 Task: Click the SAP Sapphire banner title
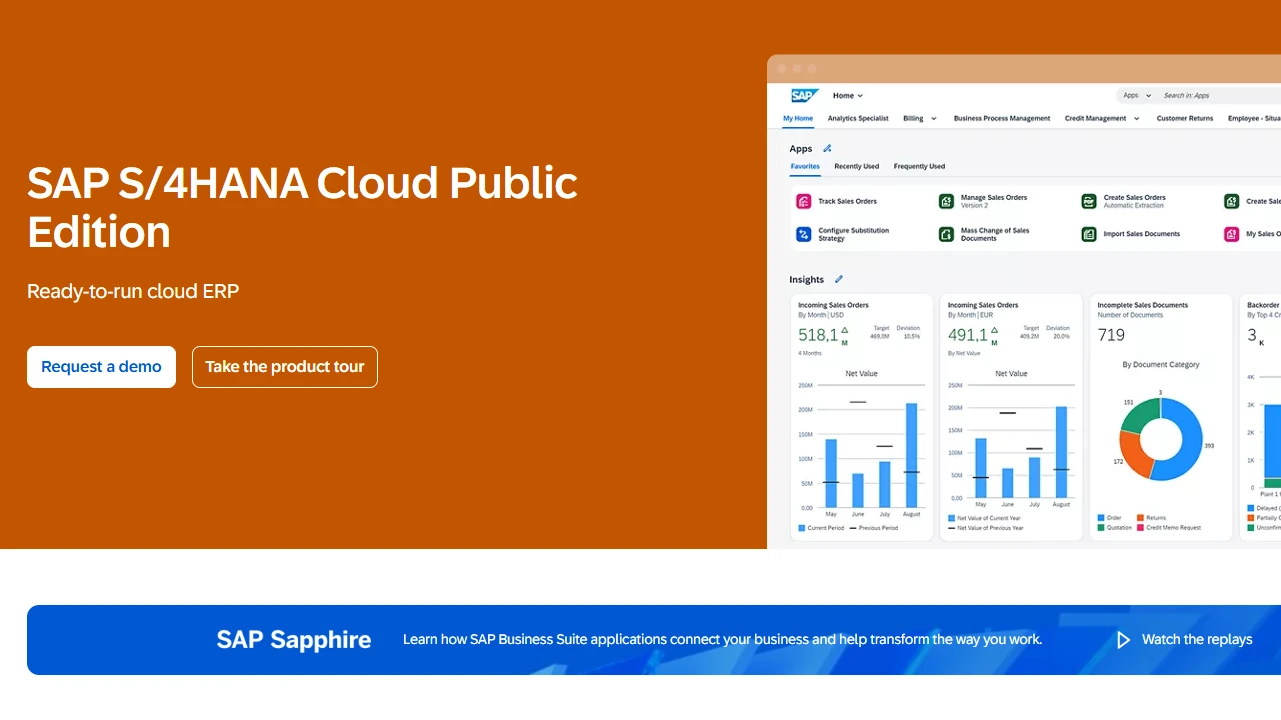coord(294,640)
